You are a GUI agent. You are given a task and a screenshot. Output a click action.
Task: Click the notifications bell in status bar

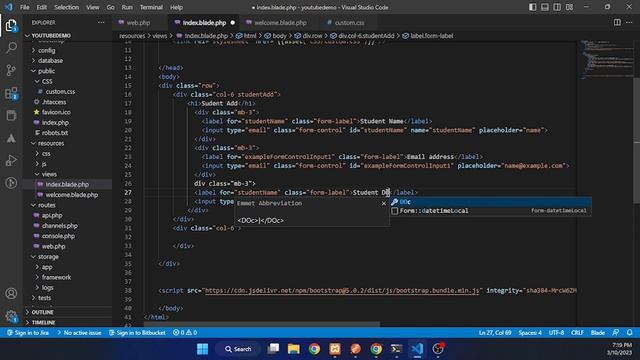(630, 333)
